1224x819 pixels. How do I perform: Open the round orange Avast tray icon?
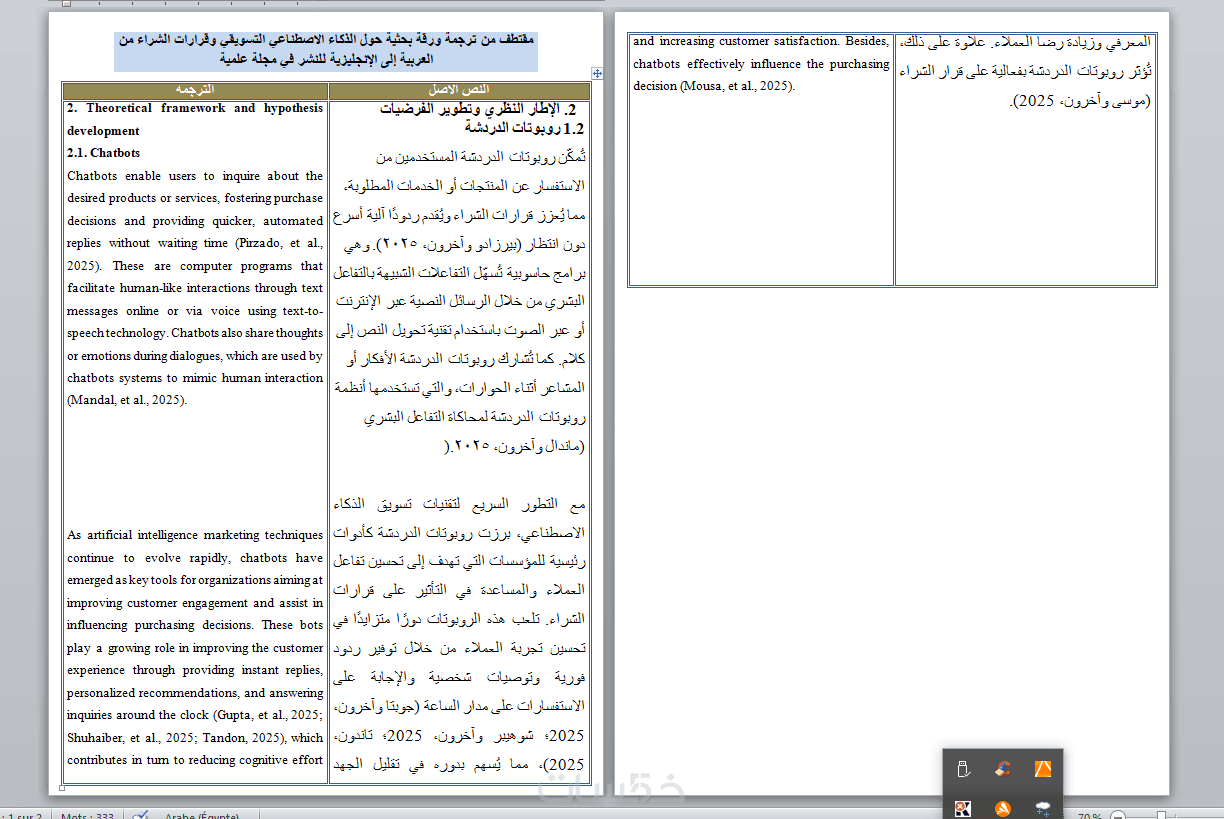1003,808
